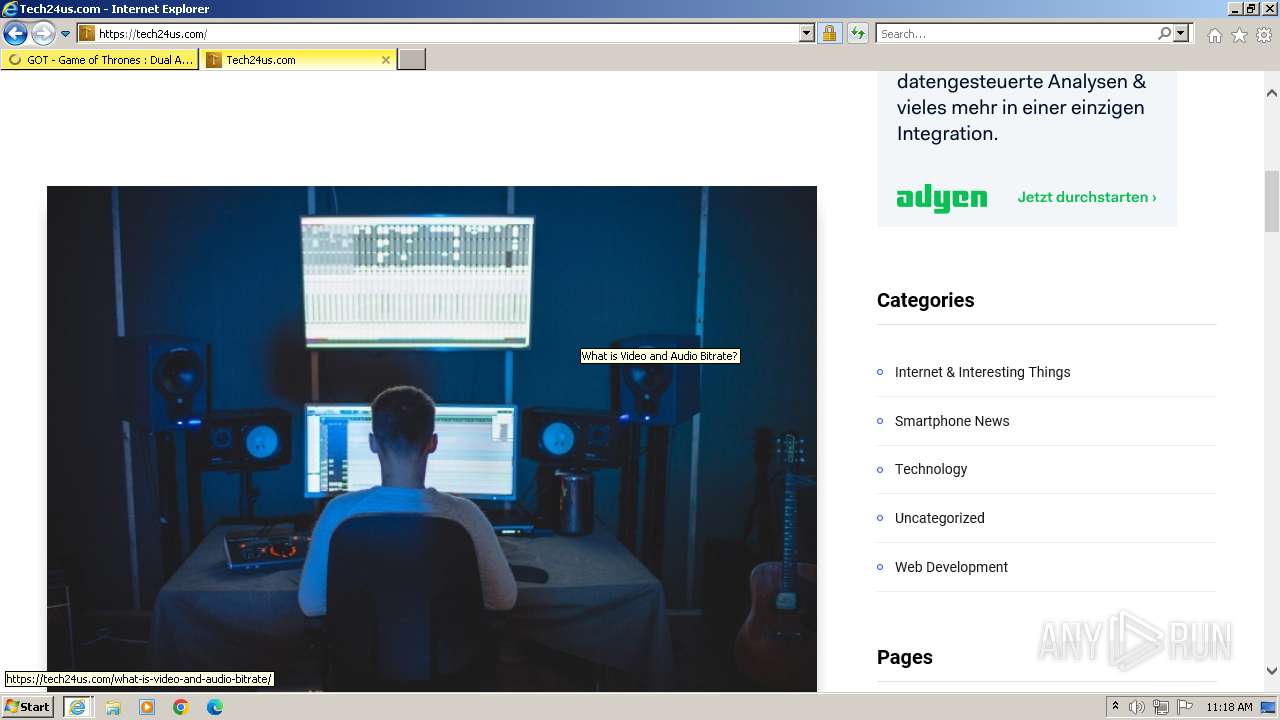Screen dimensions: 1280x720
Task: Launch the media player taskbar icon
Action: pos(147,707)
